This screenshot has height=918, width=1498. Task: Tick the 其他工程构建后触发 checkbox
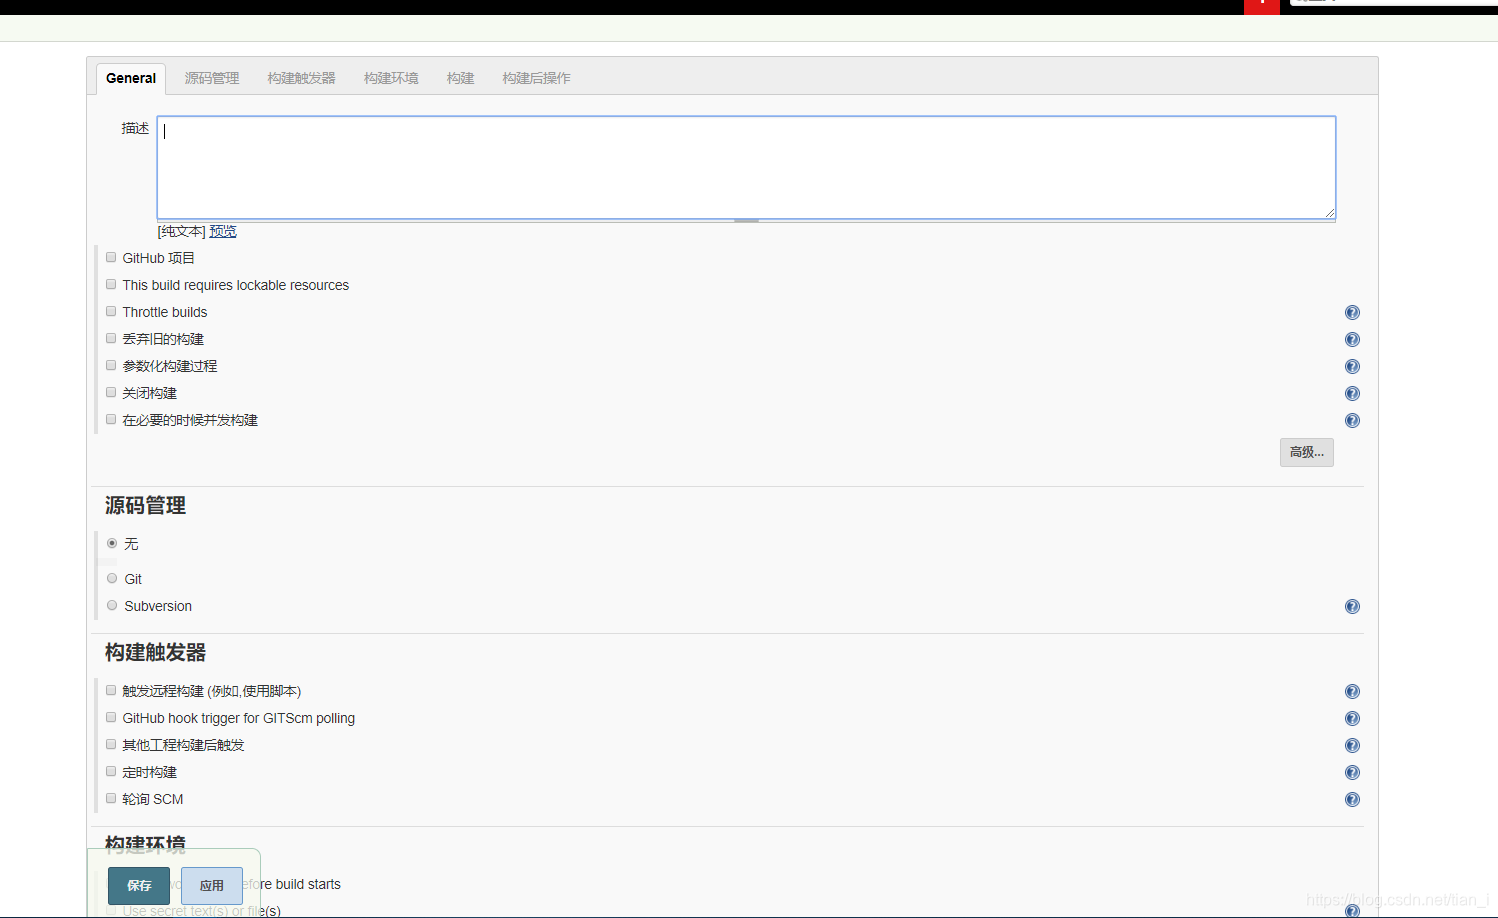tap(111, 744)
